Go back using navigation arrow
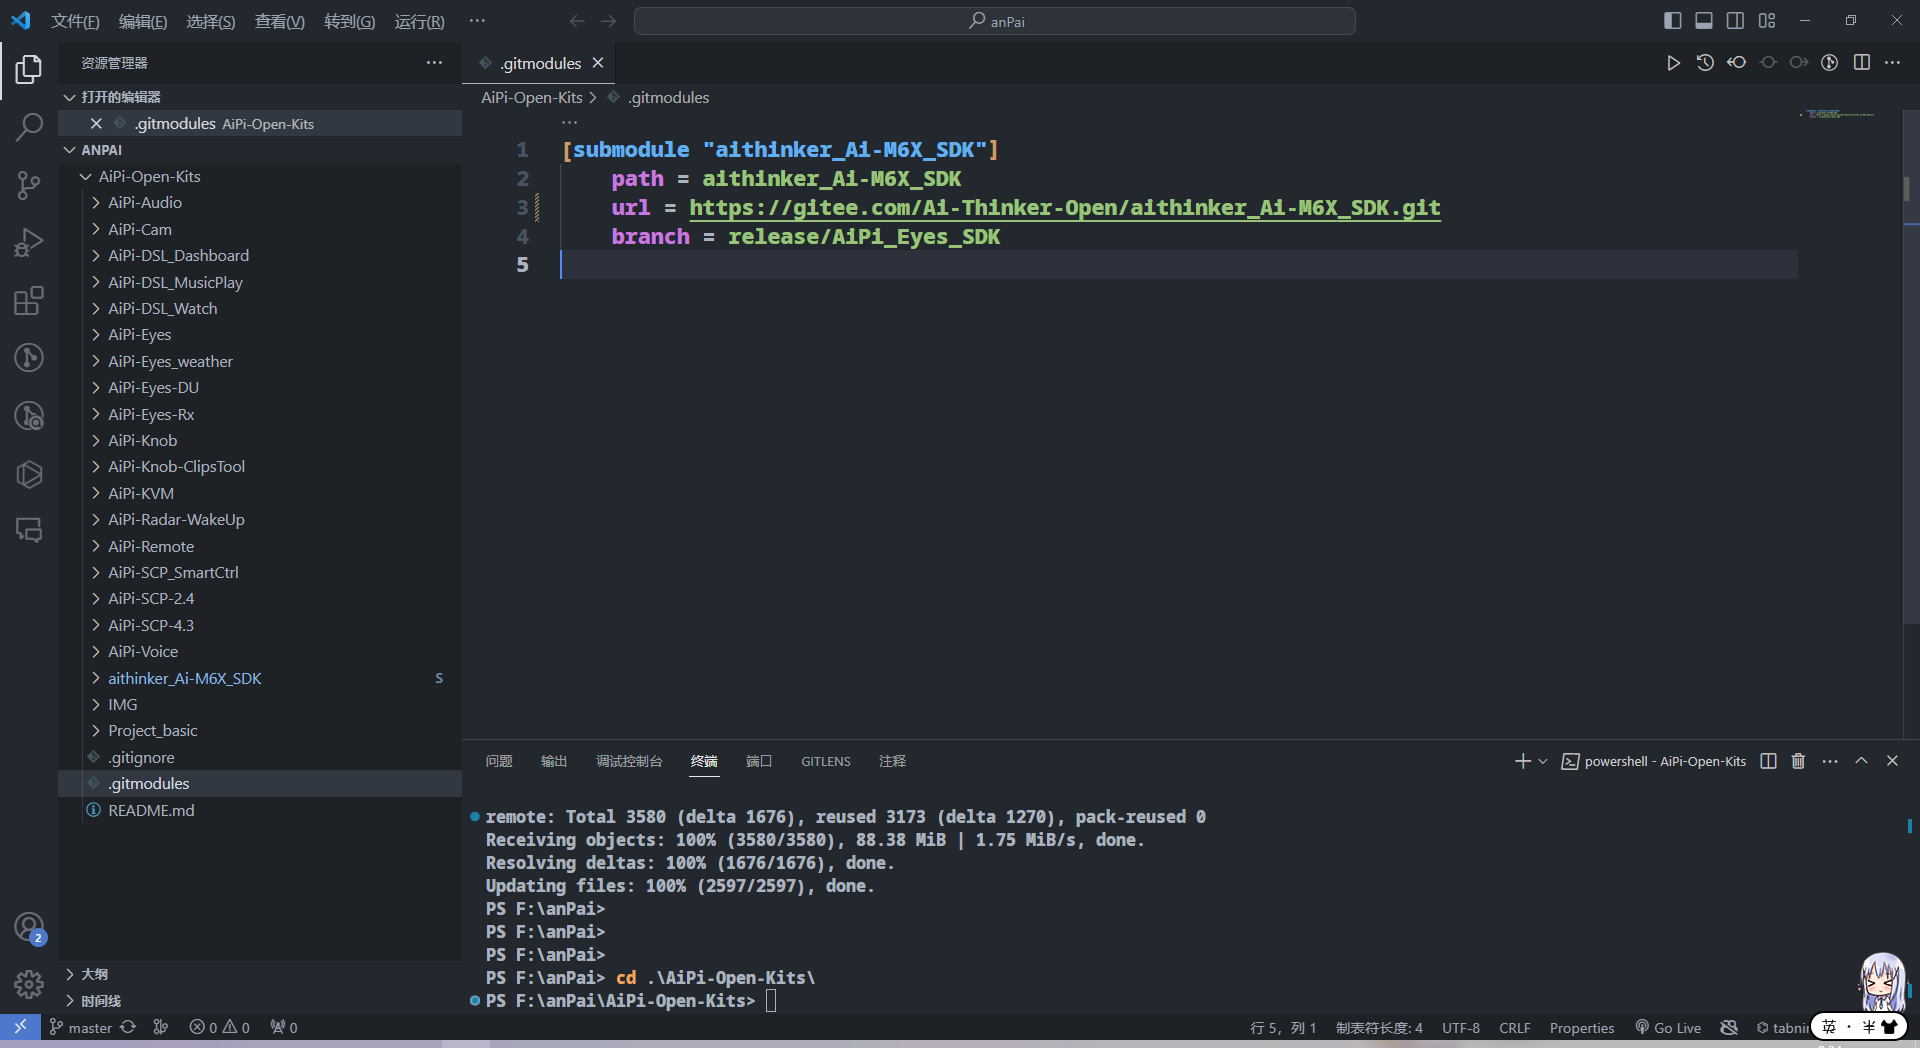 pyautogui.click(x=577, y=21)
